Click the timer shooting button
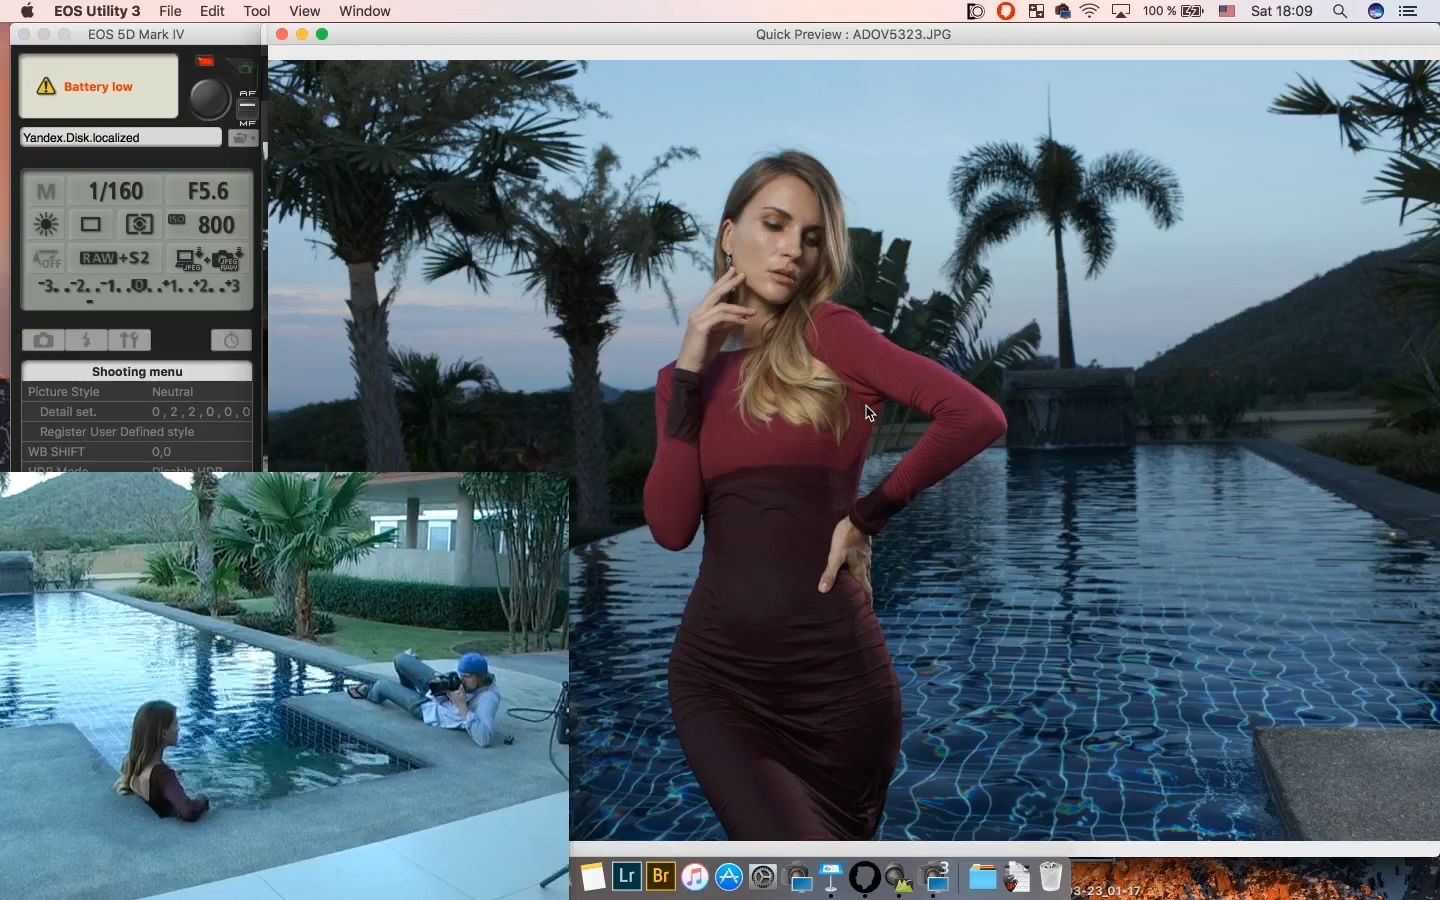This screenshot has width=1440, height=900. [231, 341]
